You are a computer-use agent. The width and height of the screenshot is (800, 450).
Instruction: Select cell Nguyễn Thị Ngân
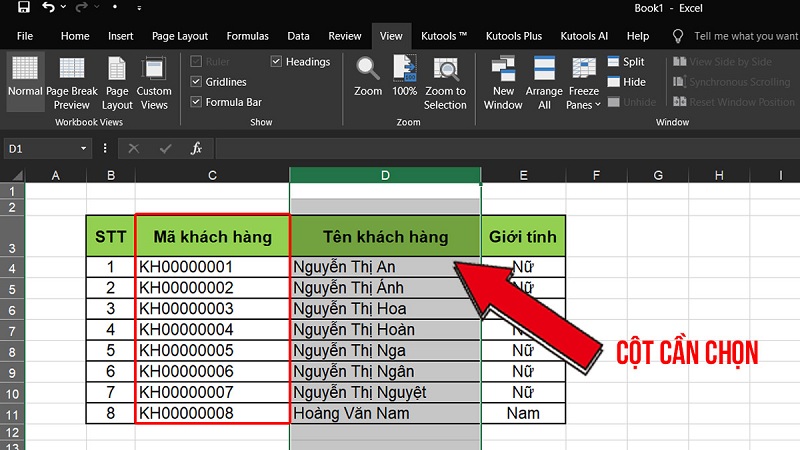click(x=385, y=371)
